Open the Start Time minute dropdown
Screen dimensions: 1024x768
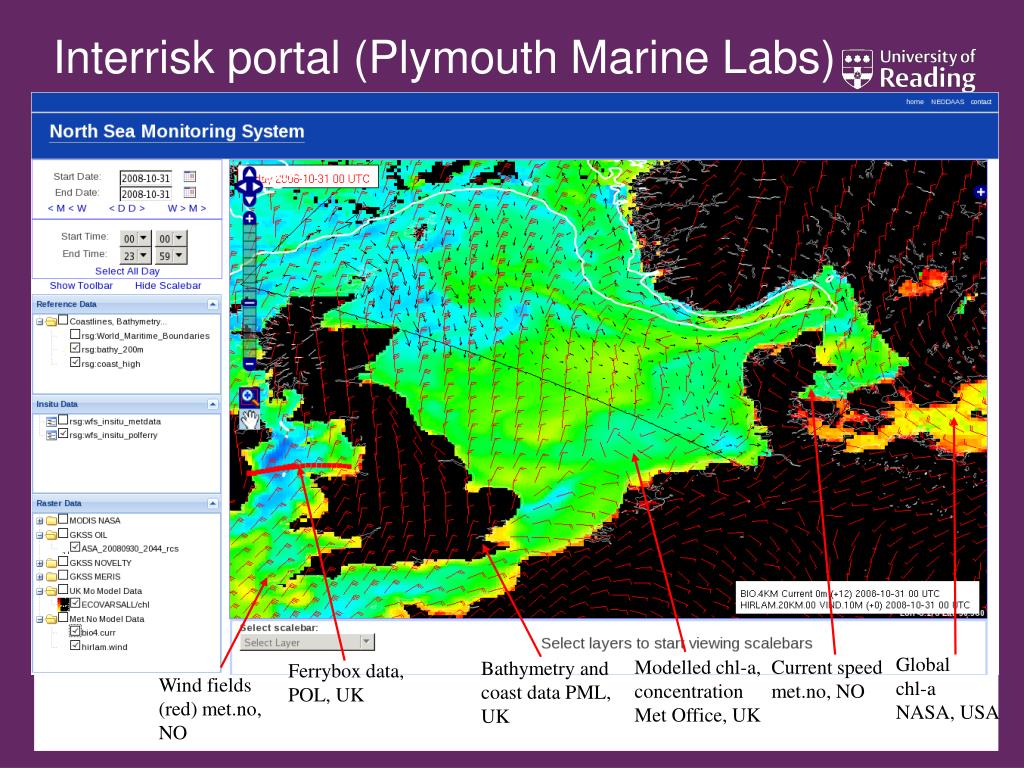172,238
